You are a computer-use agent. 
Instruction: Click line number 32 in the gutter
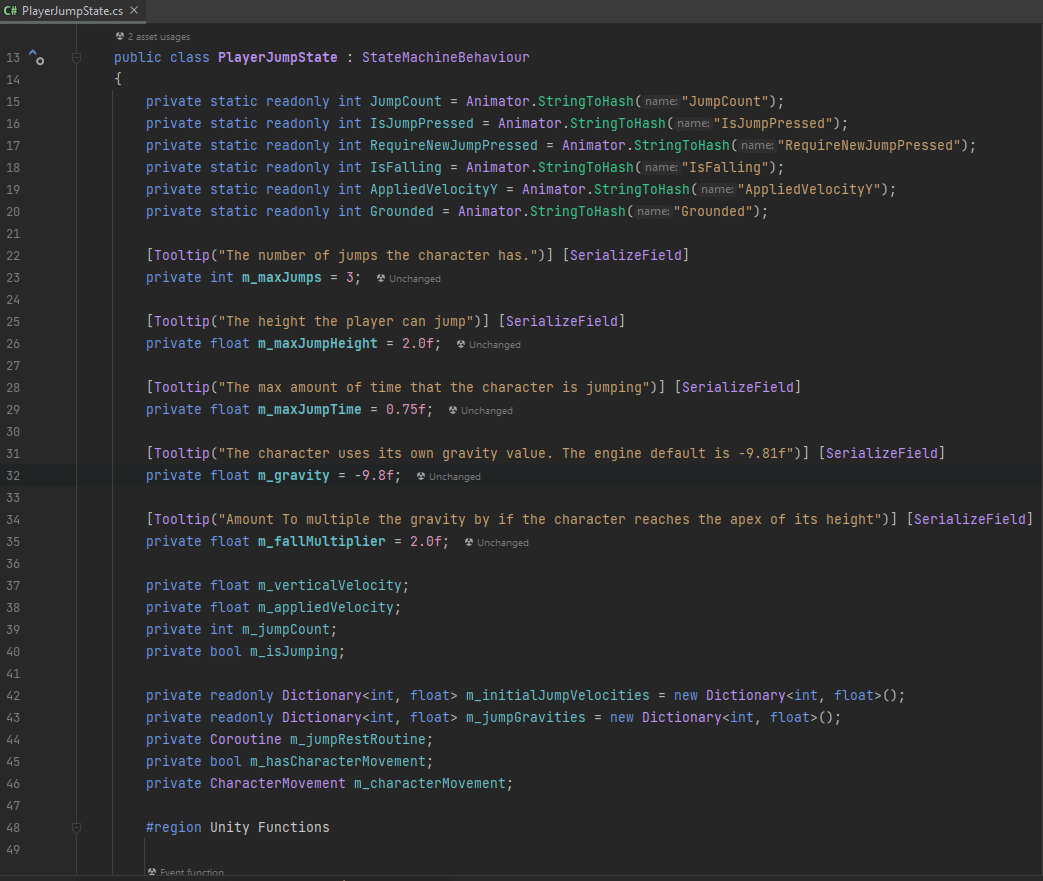click(x=13, y=476)
